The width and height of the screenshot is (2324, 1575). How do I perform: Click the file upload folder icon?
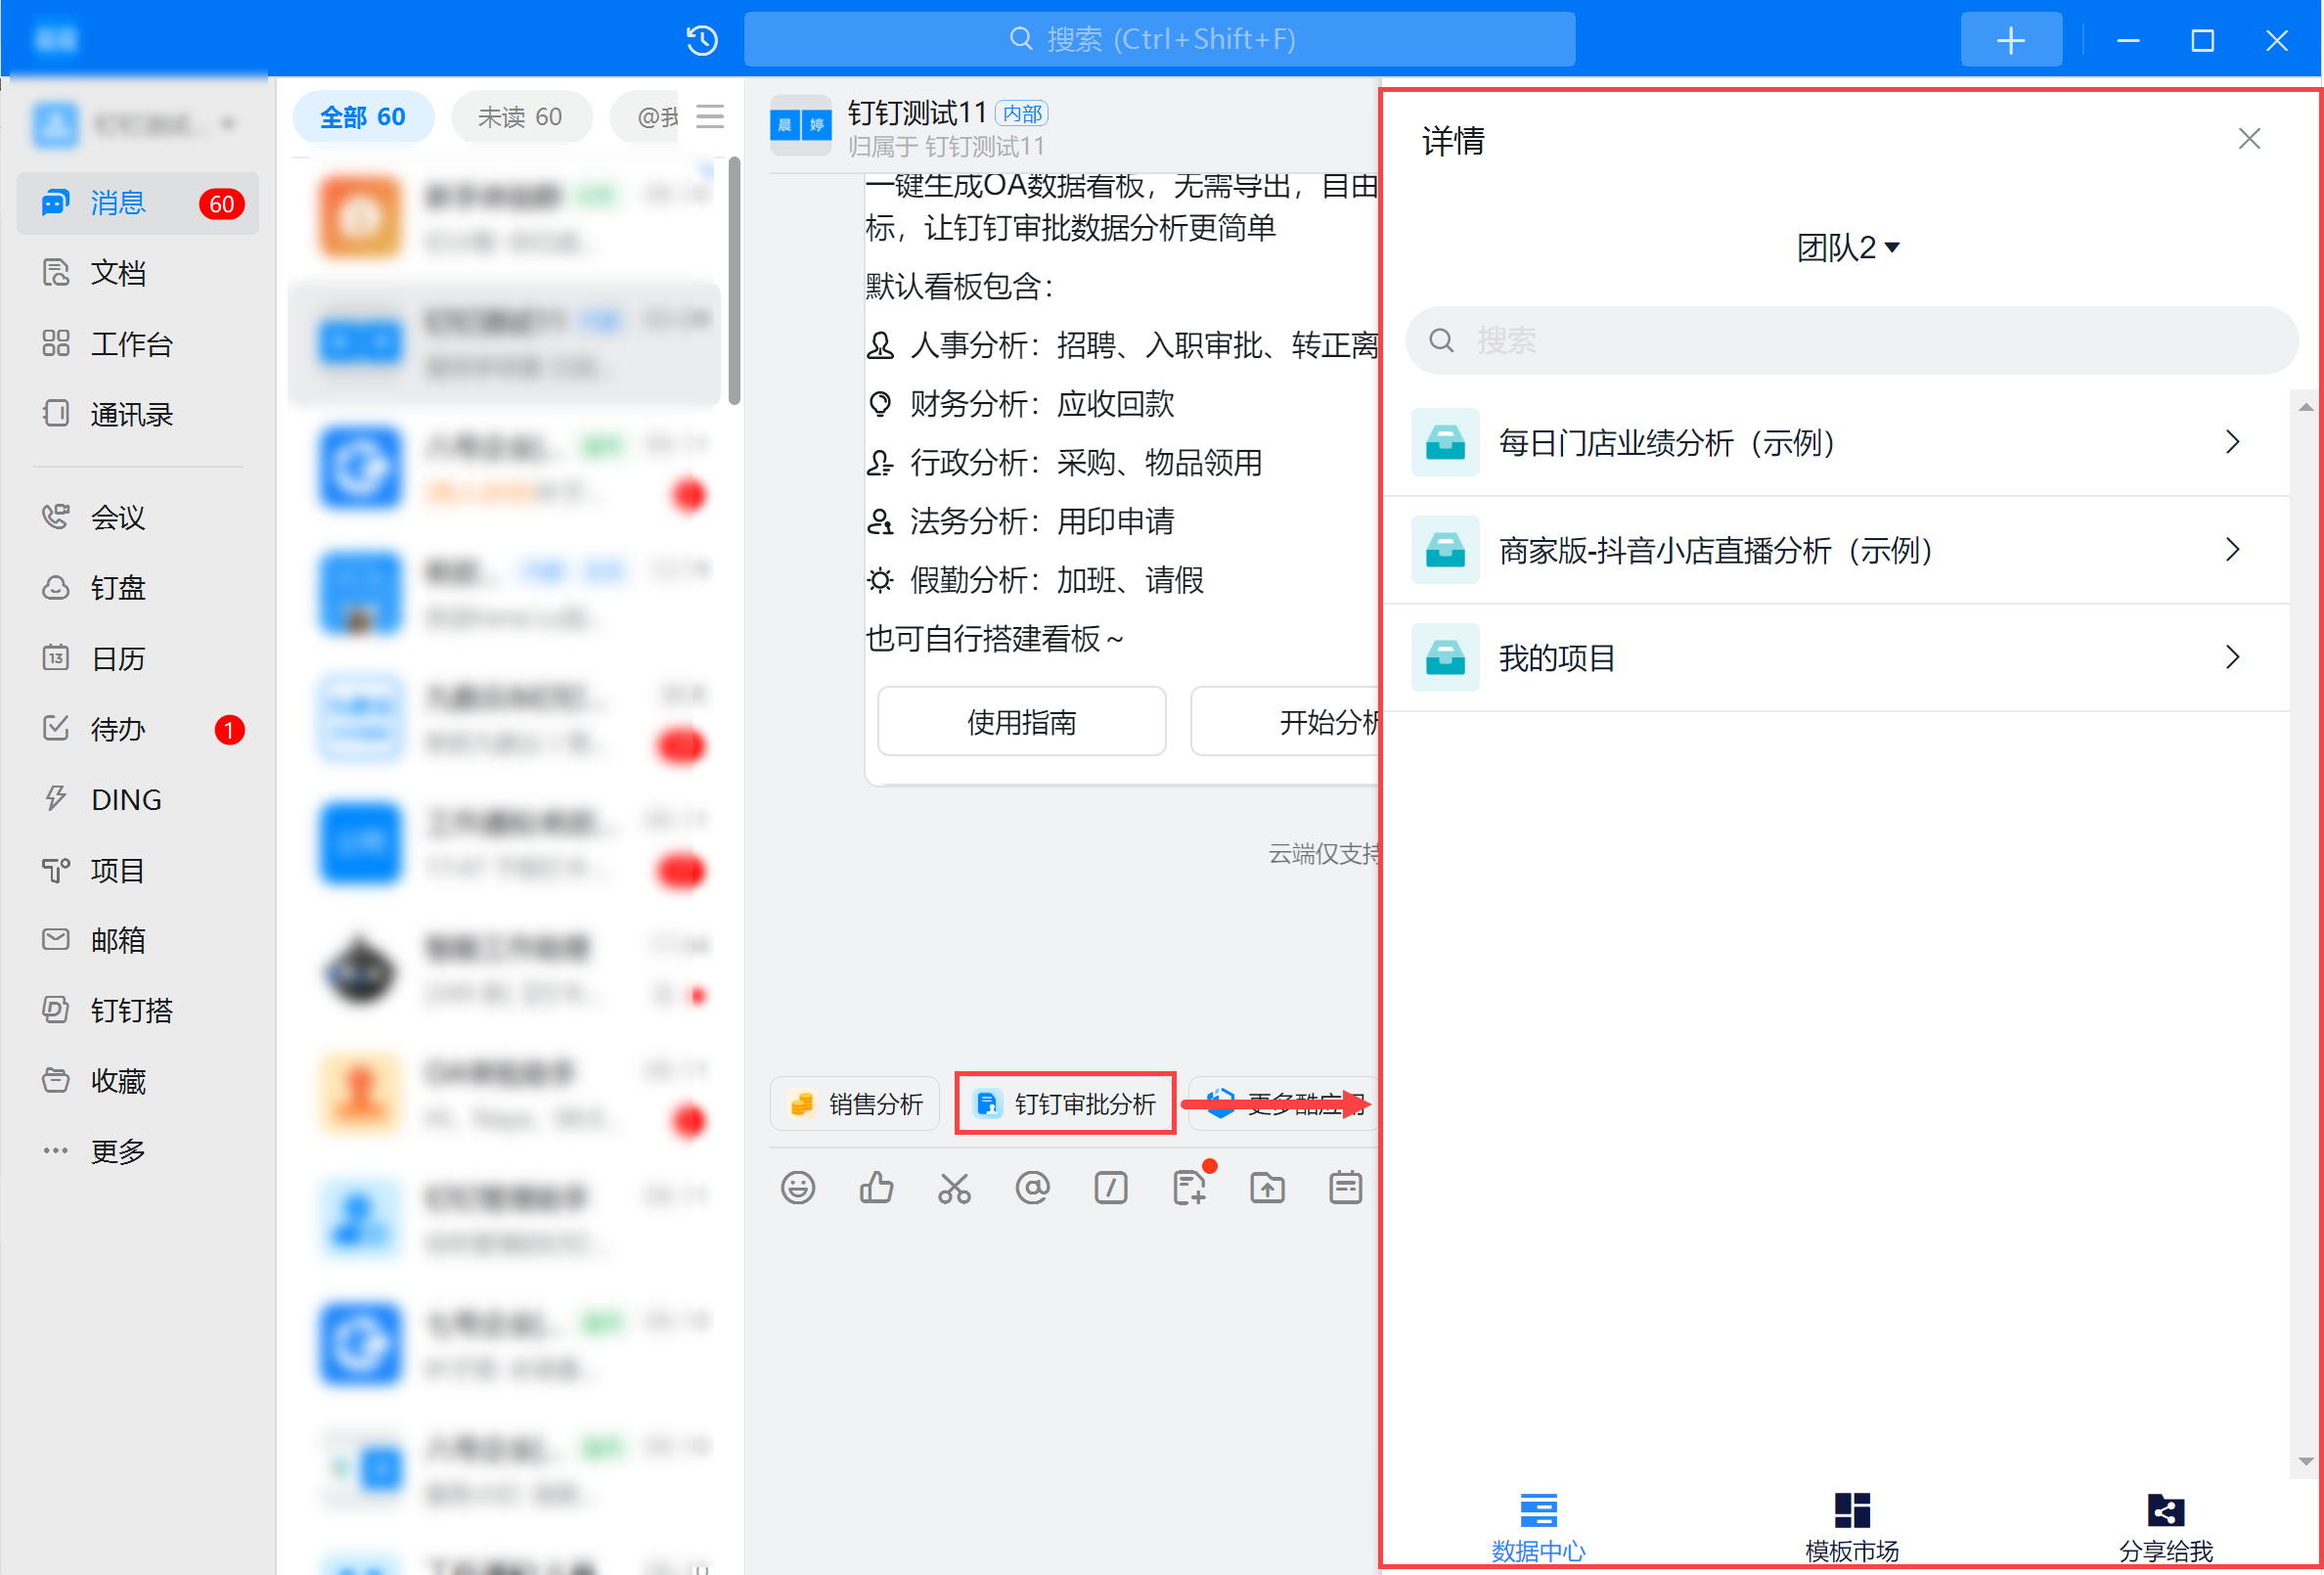point(1267,1188)
